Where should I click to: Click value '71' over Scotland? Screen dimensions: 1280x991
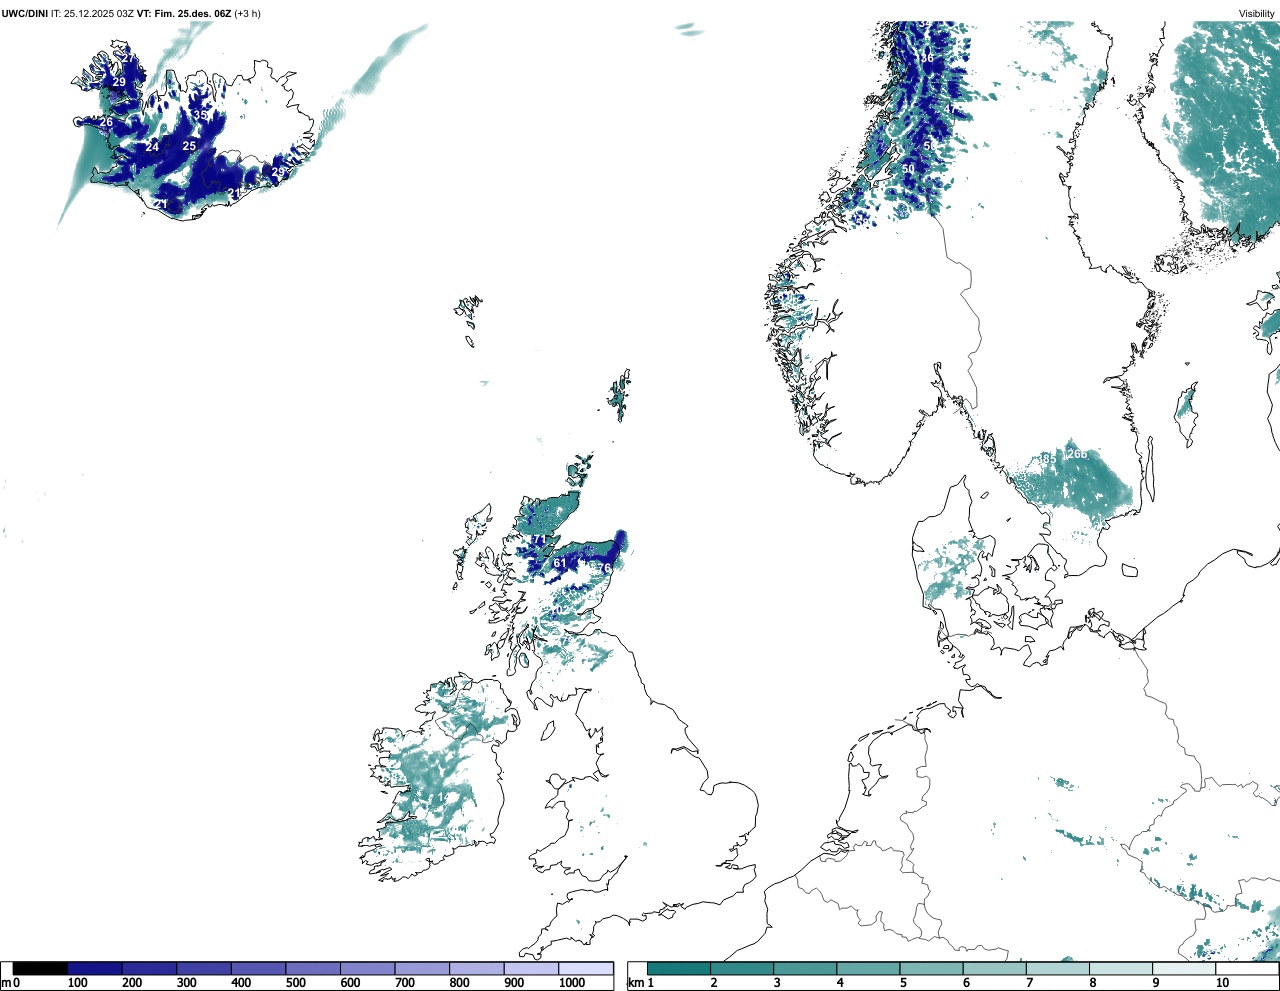539,540
